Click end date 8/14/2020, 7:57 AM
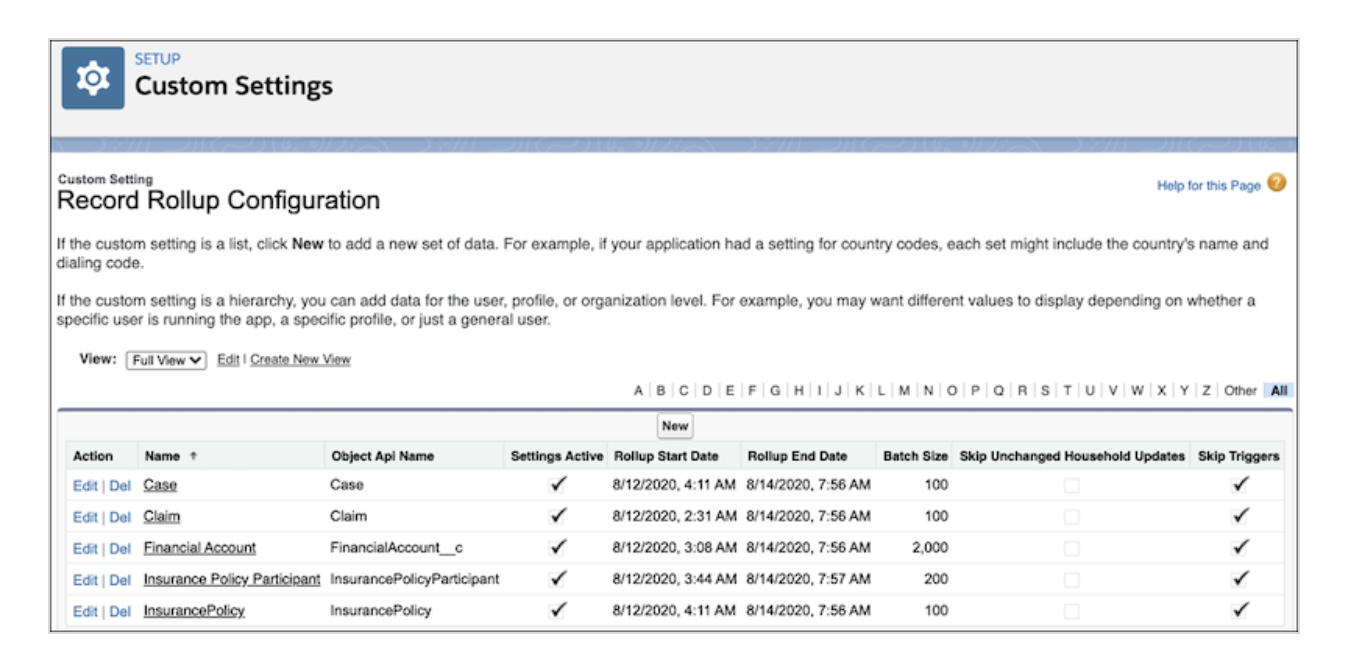The width and height of the screenshot is (1346, 672). 808,578
